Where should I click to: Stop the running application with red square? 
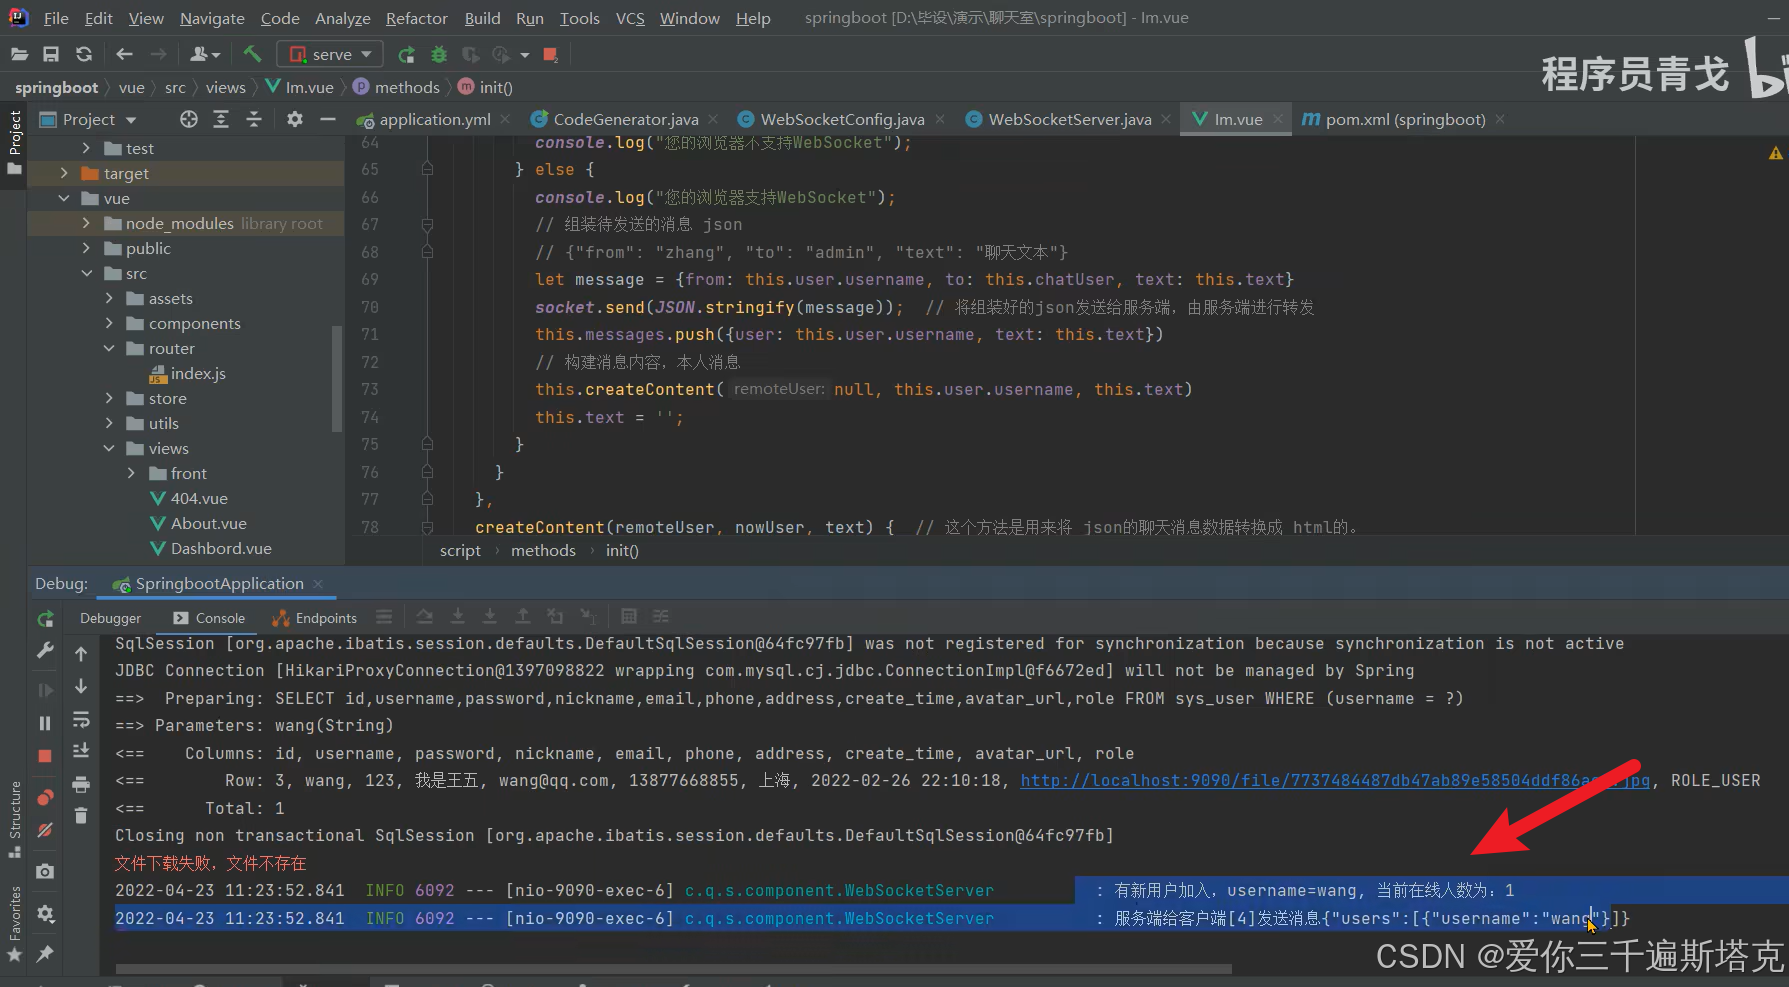click(549, 55)
